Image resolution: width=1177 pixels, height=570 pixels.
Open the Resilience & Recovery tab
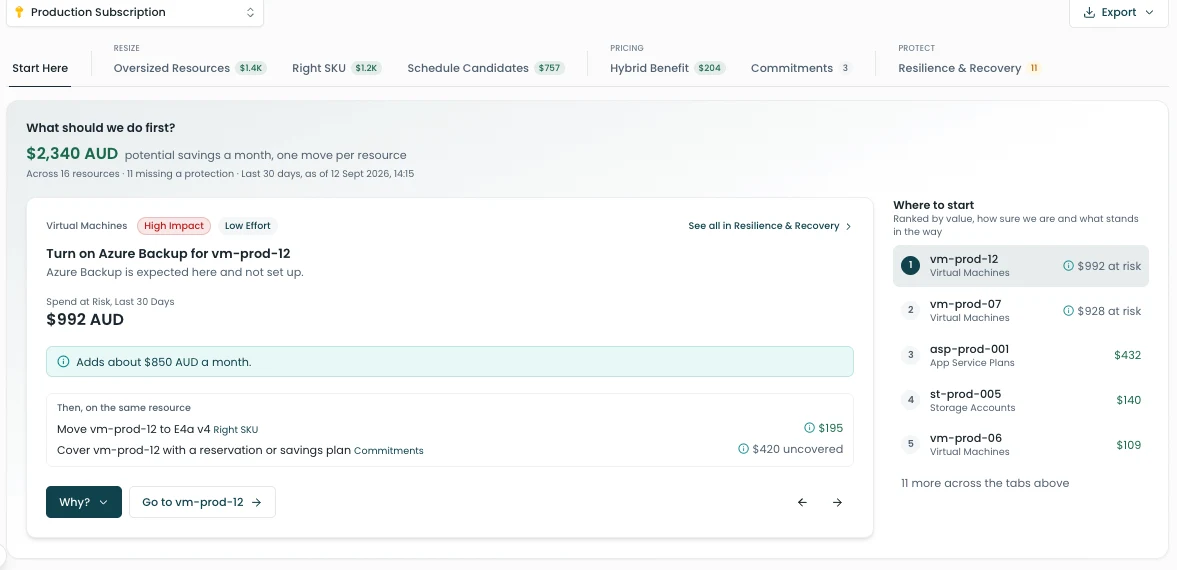click(970, 68)
